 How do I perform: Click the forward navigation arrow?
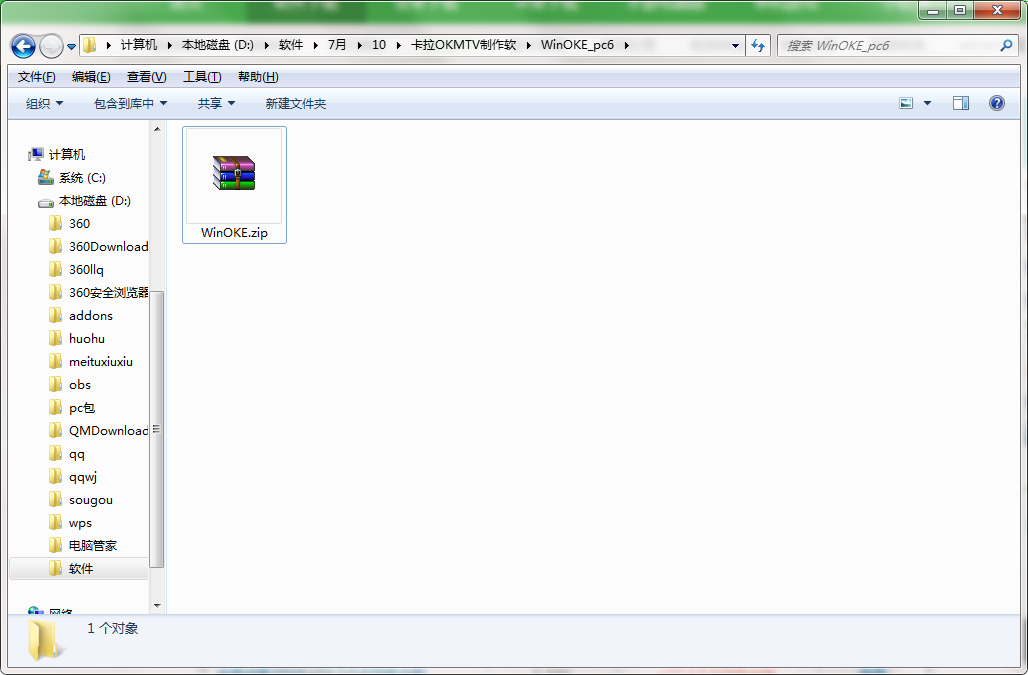(x=51, y=46)
